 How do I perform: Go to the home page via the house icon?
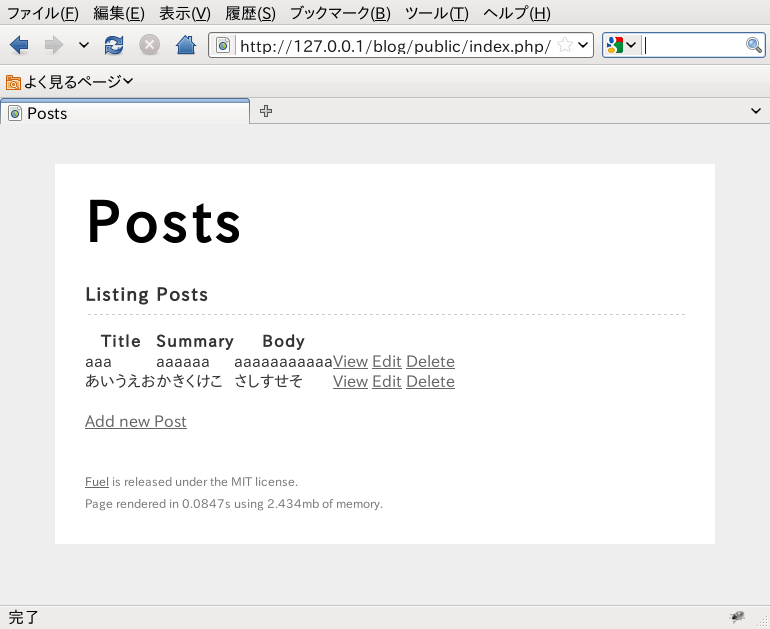[186, 45]
